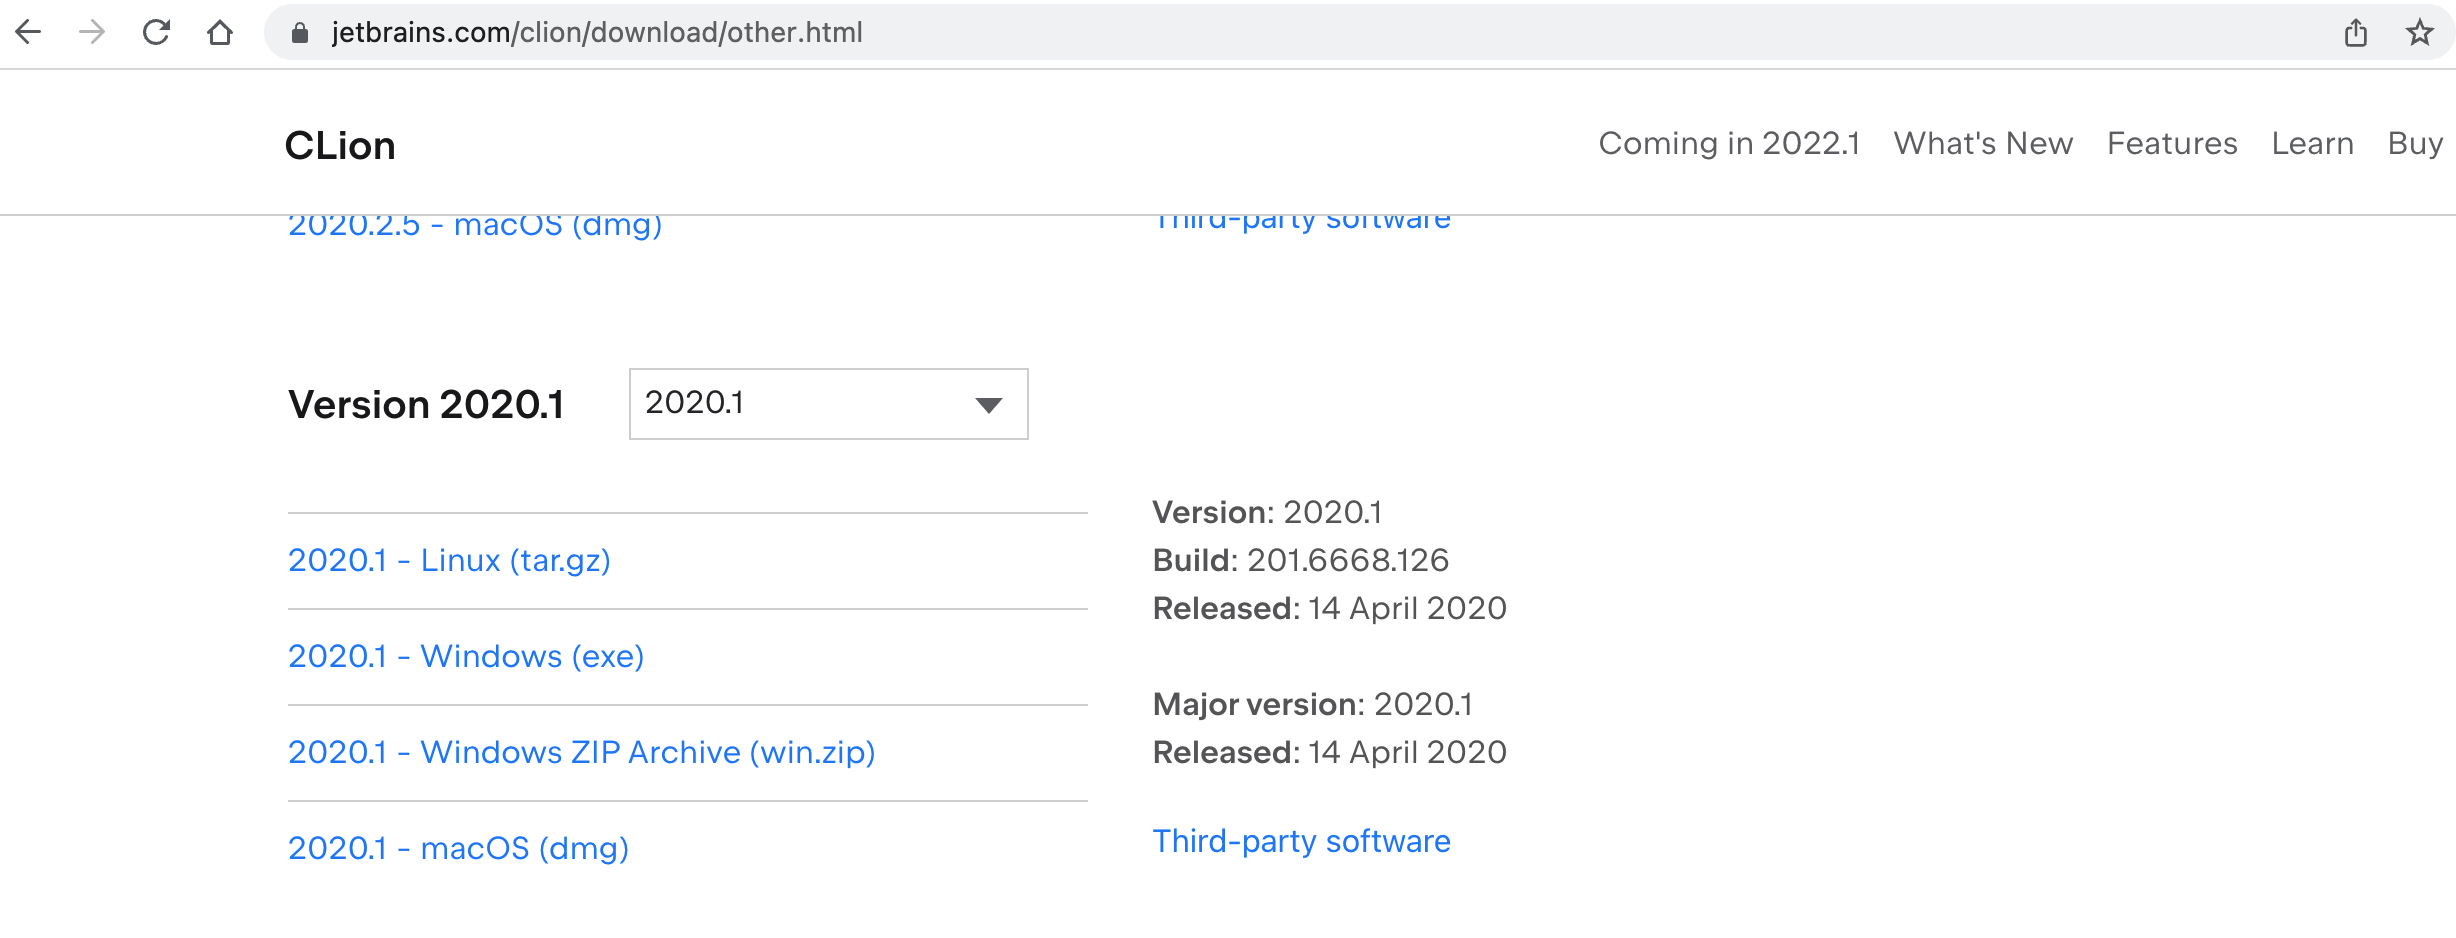The height and width of the screenshot is (938, 2456).
Task: Open the What's New page
Action: [x=1983, y=144]
